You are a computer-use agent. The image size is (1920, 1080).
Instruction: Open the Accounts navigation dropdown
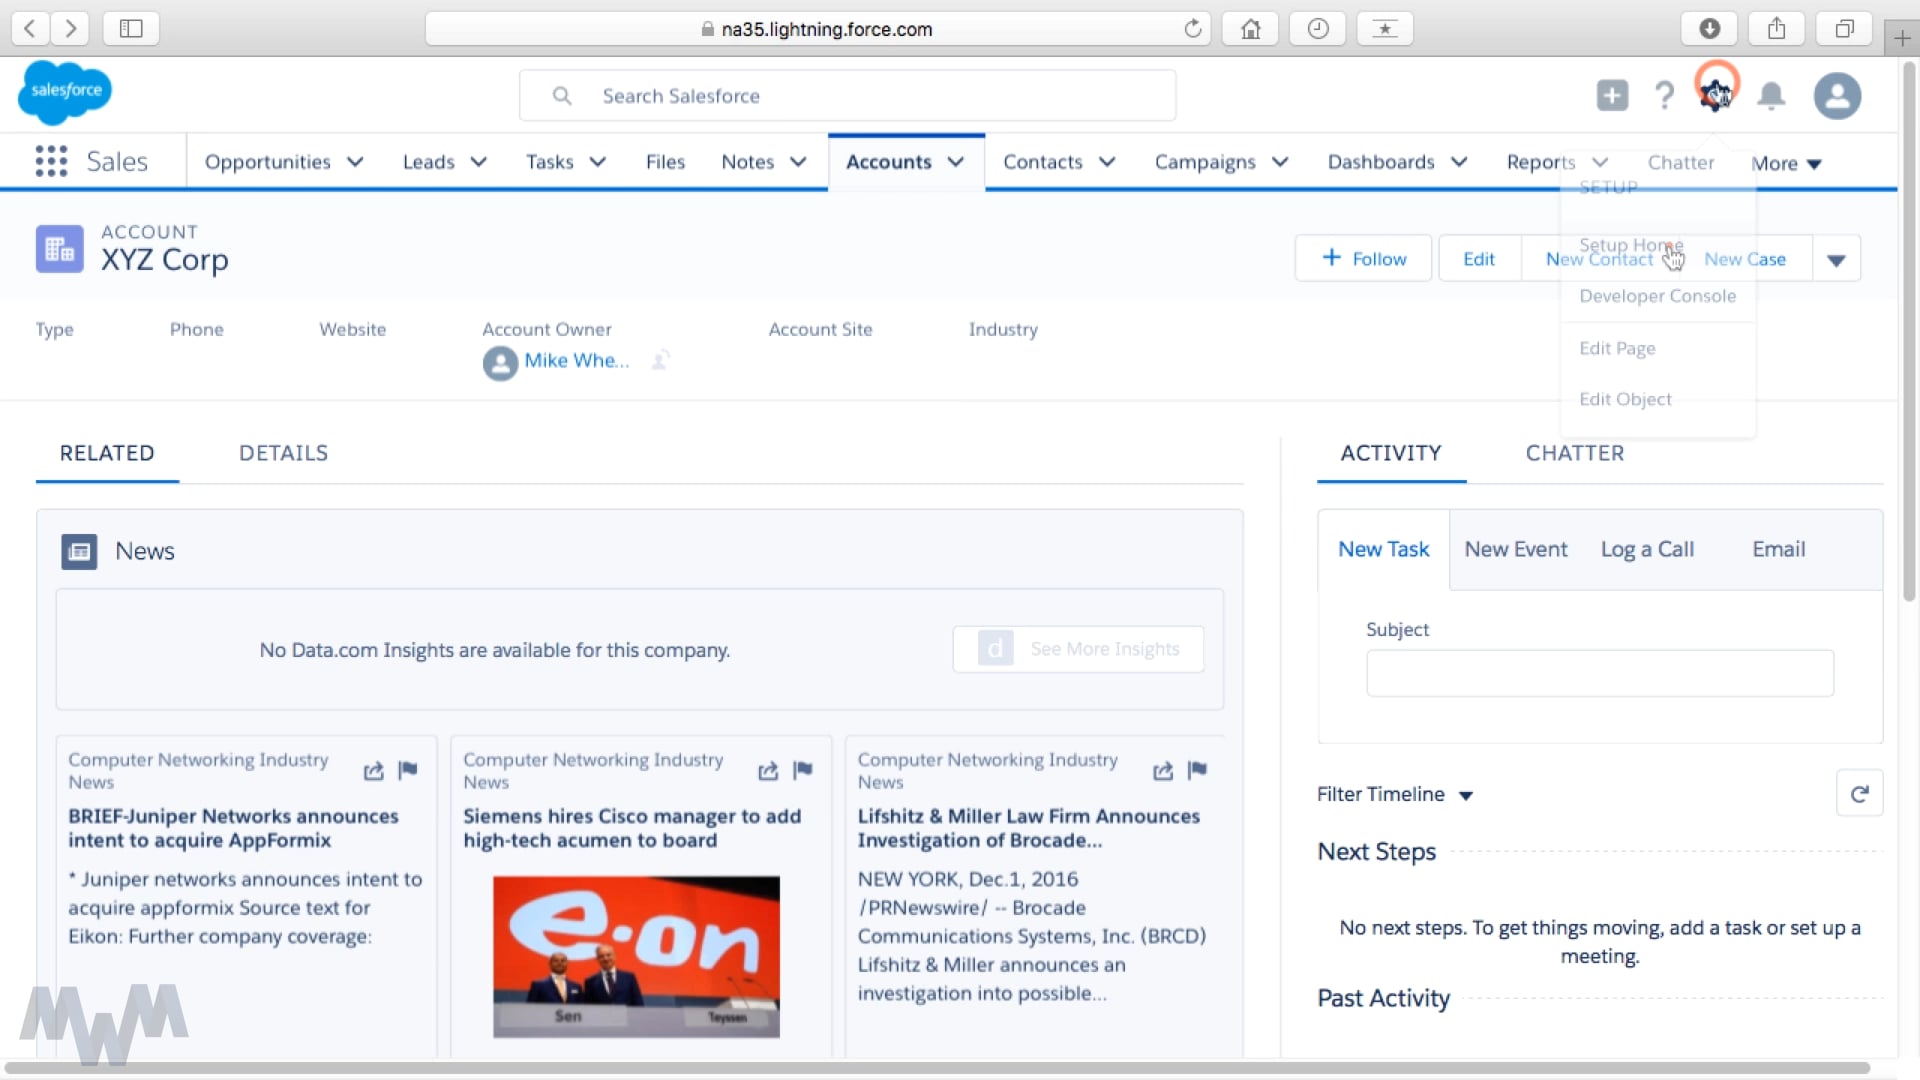957,162
